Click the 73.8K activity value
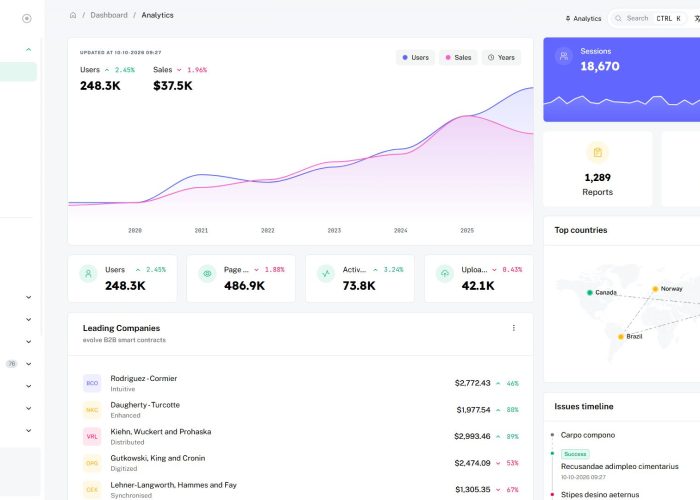This screenshot has height=500, width=700. tap(359, 286)
